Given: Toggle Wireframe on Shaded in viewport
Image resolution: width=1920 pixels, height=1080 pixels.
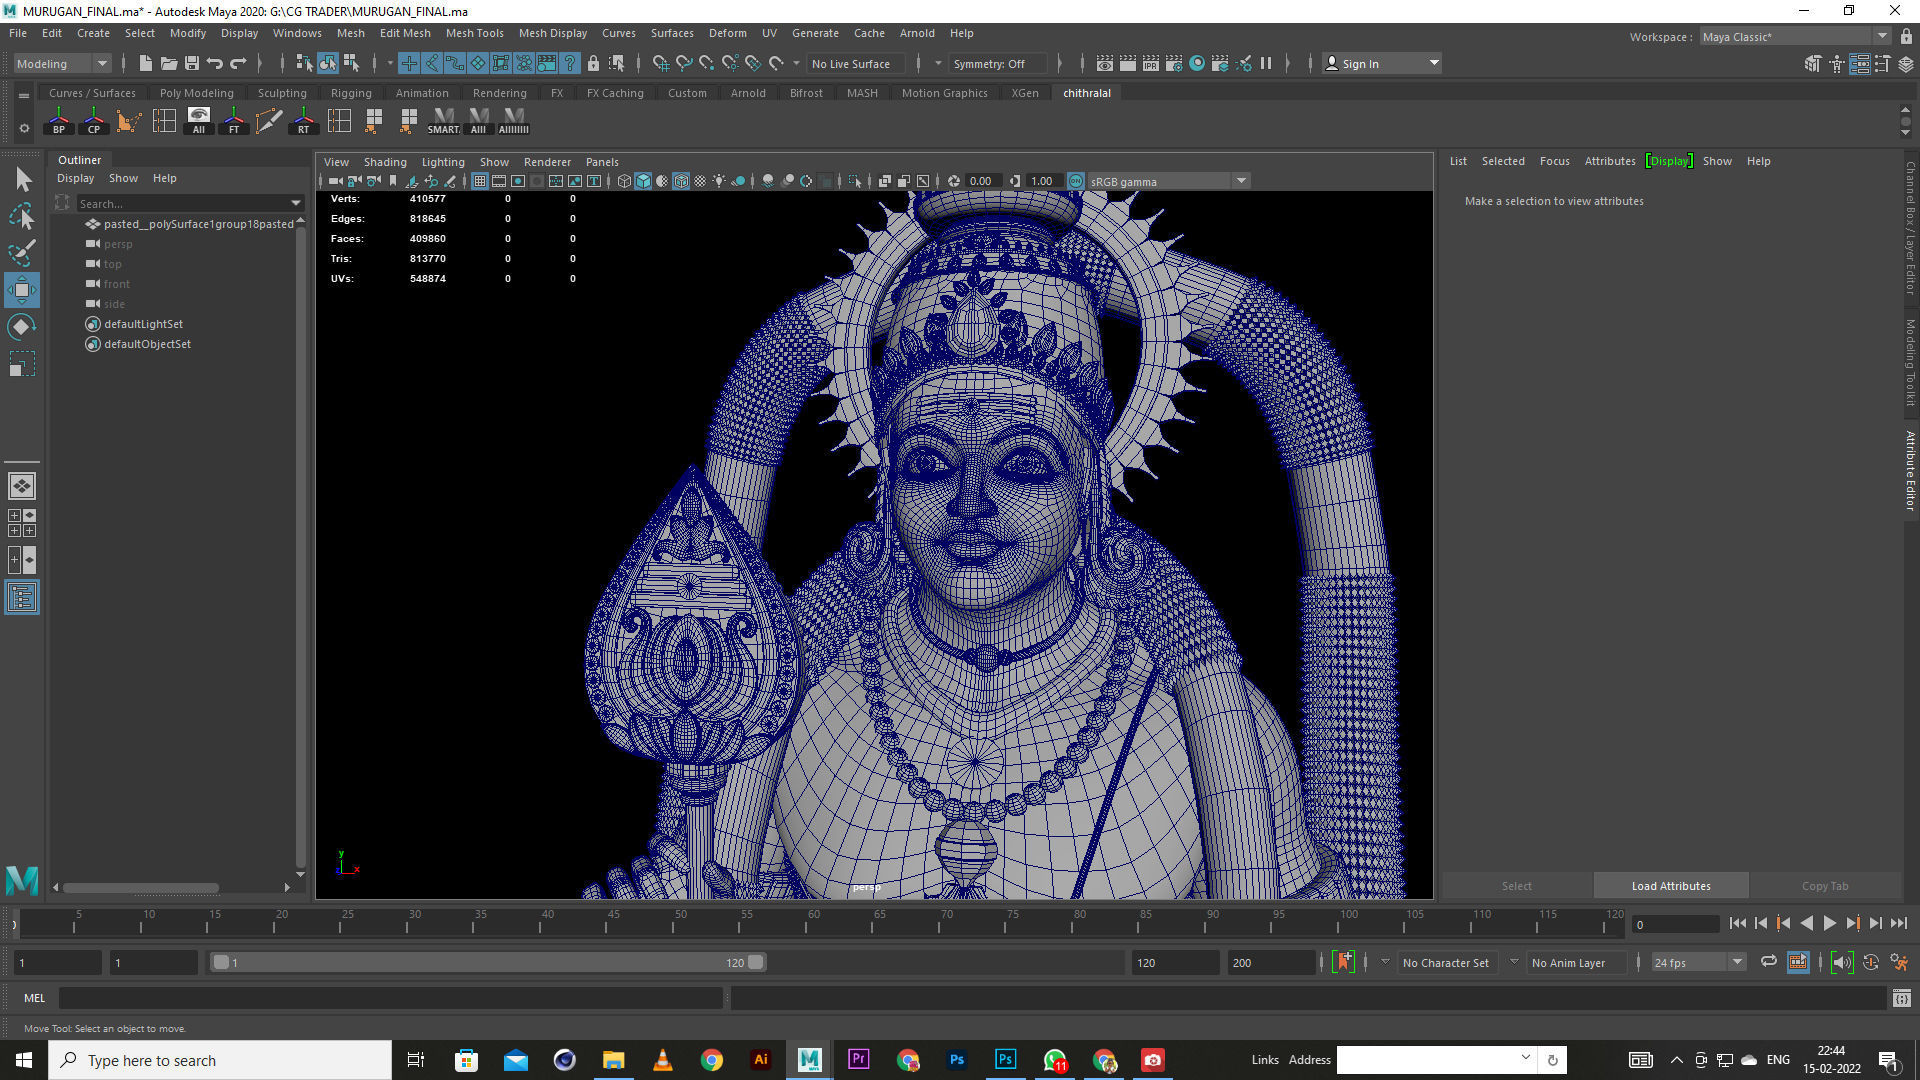Looking at the screenshot, I should [681, 181].
